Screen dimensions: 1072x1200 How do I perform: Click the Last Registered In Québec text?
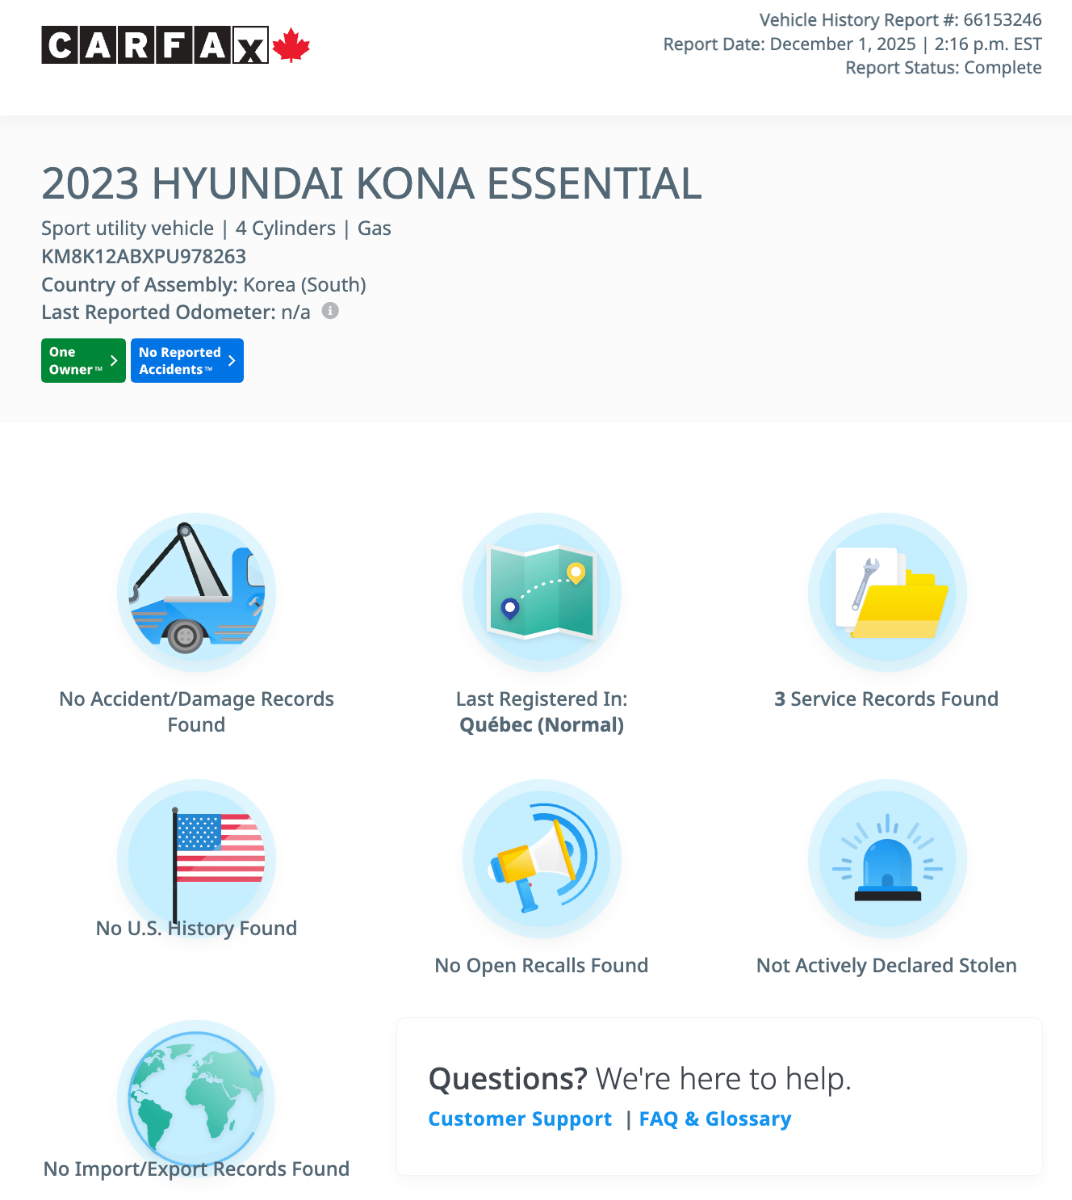click(541, 711)
